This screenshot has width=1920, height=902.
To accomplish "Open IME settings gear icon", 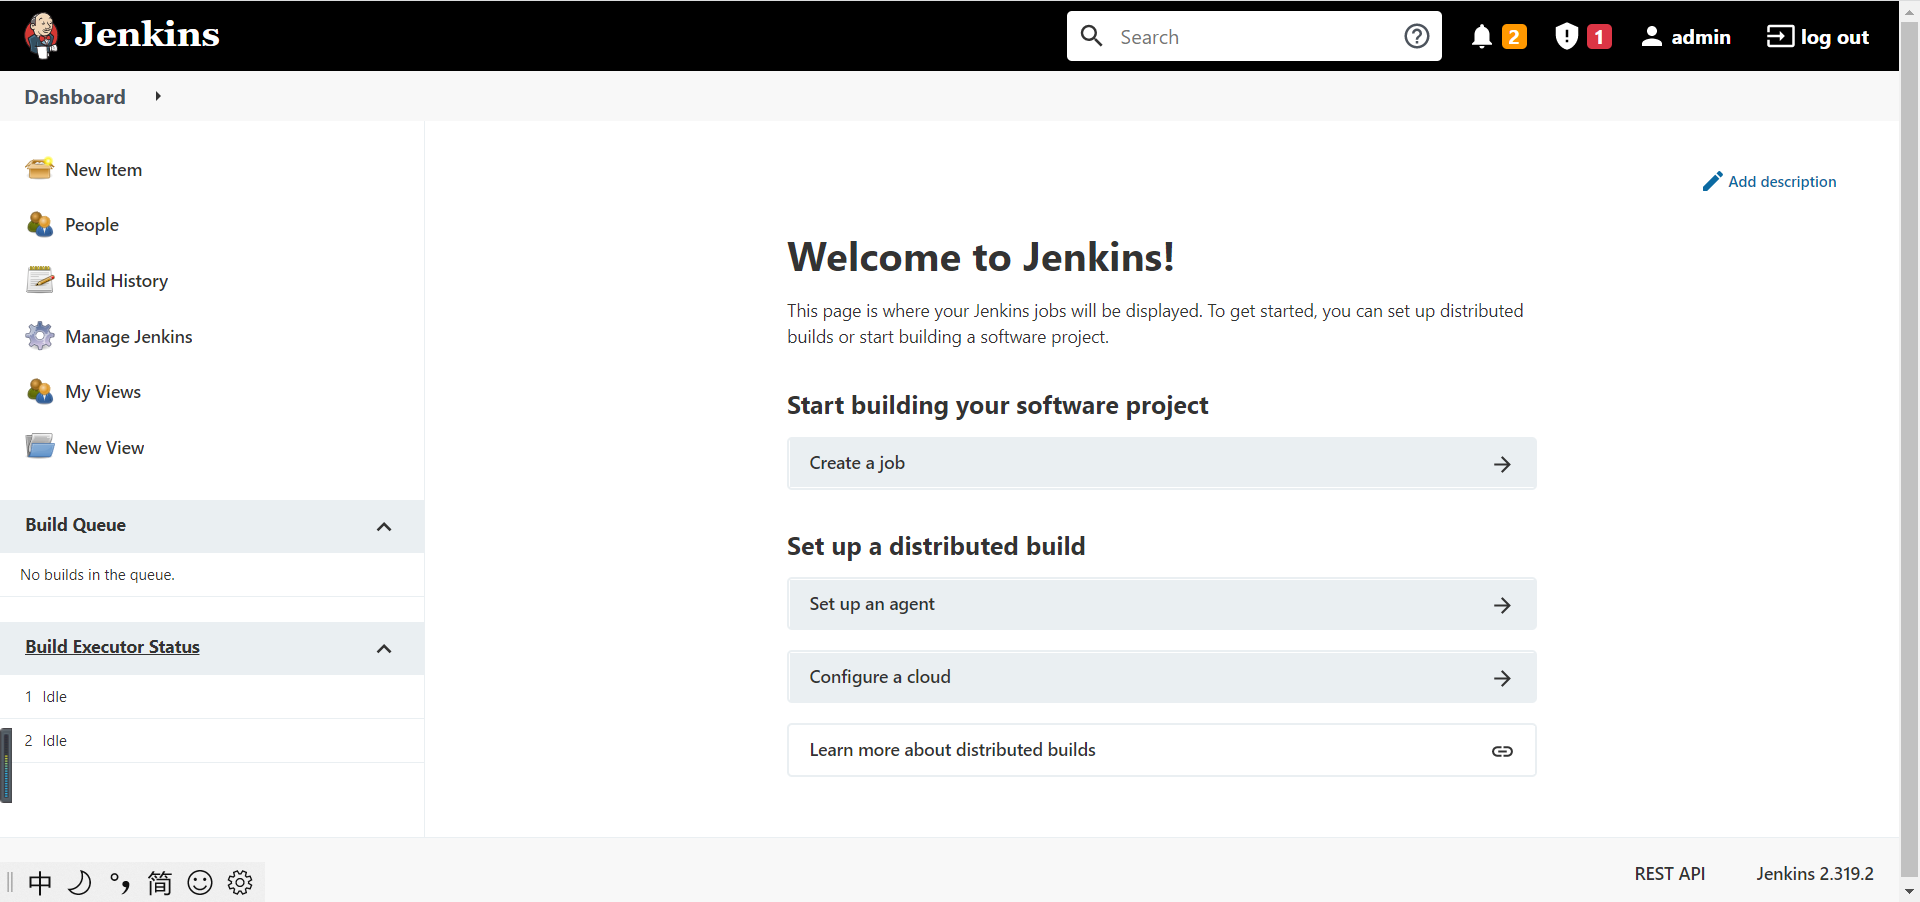I will pyautogui.click(x=240, y=882).
